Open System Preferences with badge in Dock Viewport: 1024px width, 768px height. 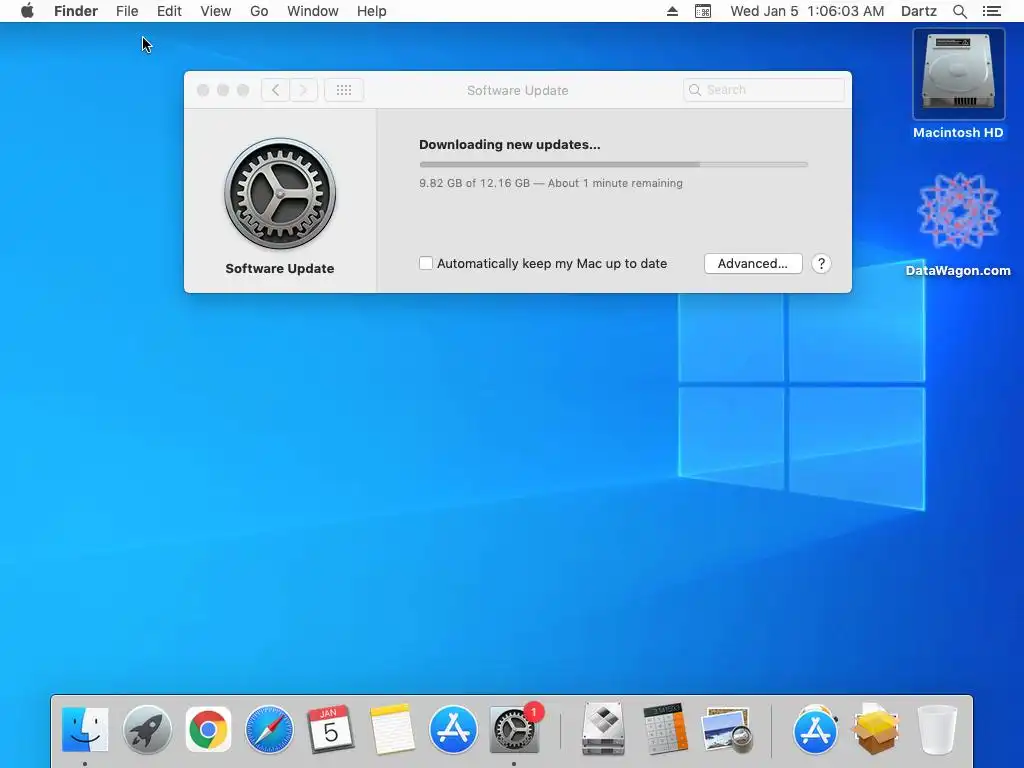point(515,729)
